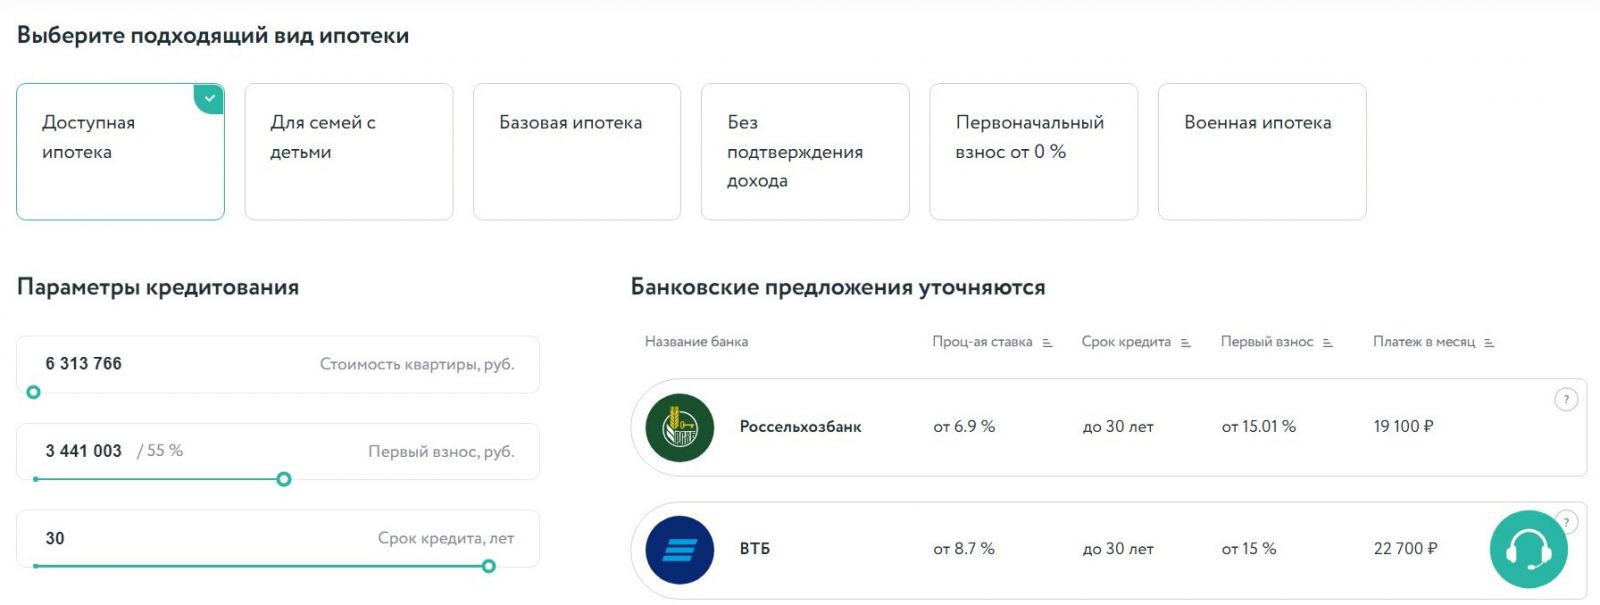Choose Базовая ипотека mortgage type
Viewport: 1600px width, 605px height.
point(577,152)
